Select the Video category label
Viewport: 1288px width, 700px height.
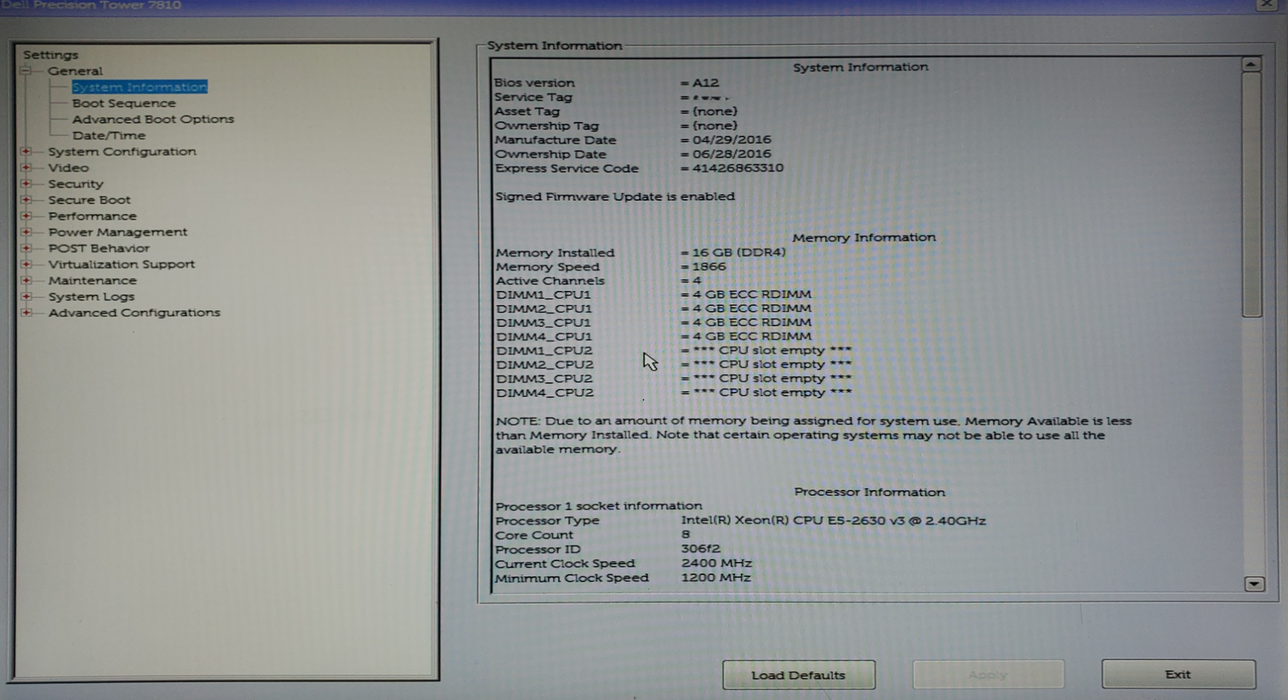point(68,168)
